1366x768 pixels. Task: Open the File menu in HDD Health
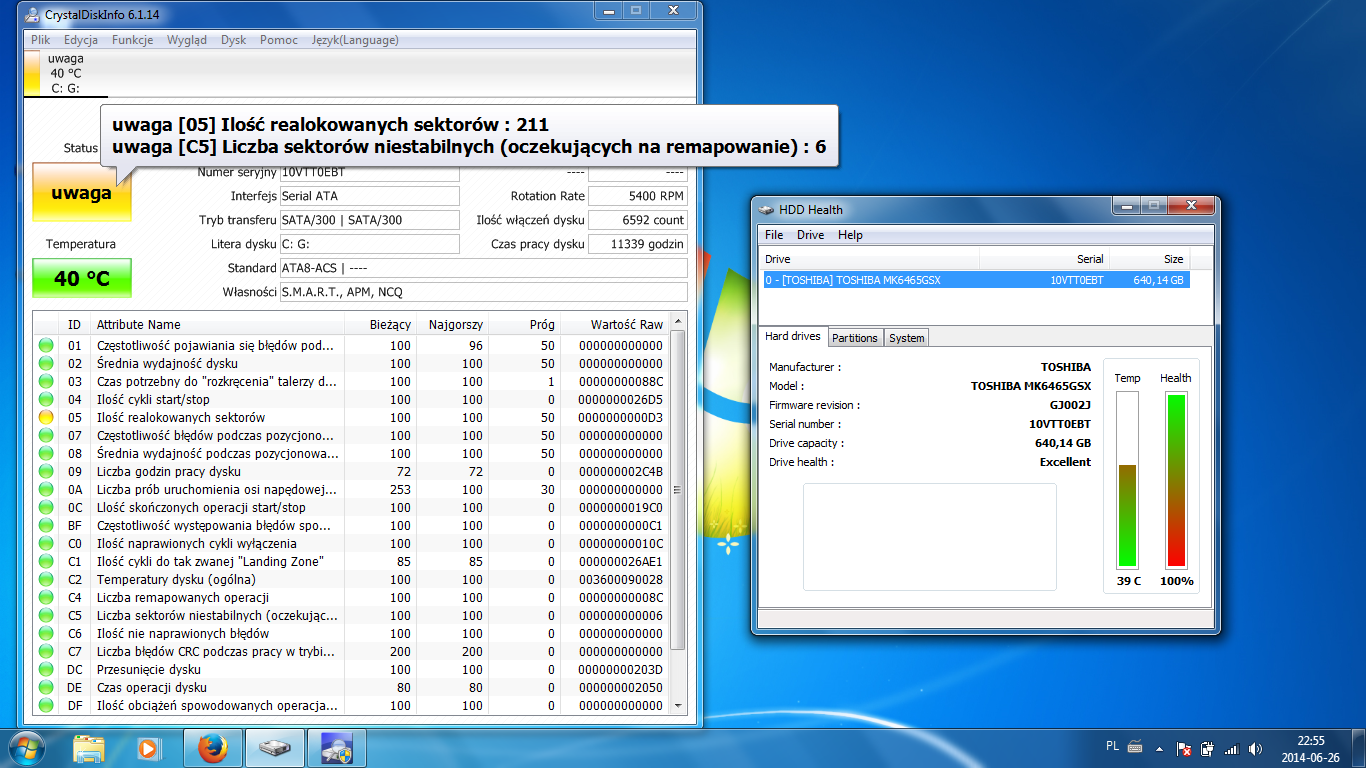pos(774,235)
